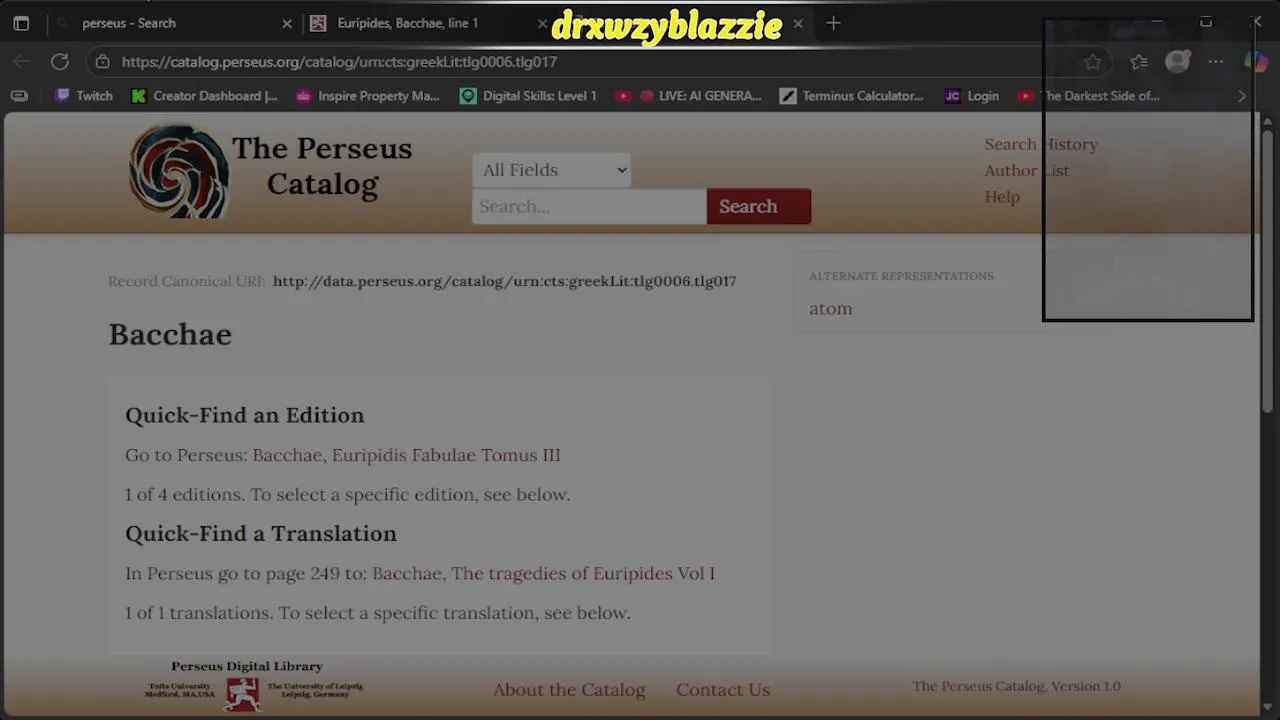Open the Help link

click(x=1002, y=197)
